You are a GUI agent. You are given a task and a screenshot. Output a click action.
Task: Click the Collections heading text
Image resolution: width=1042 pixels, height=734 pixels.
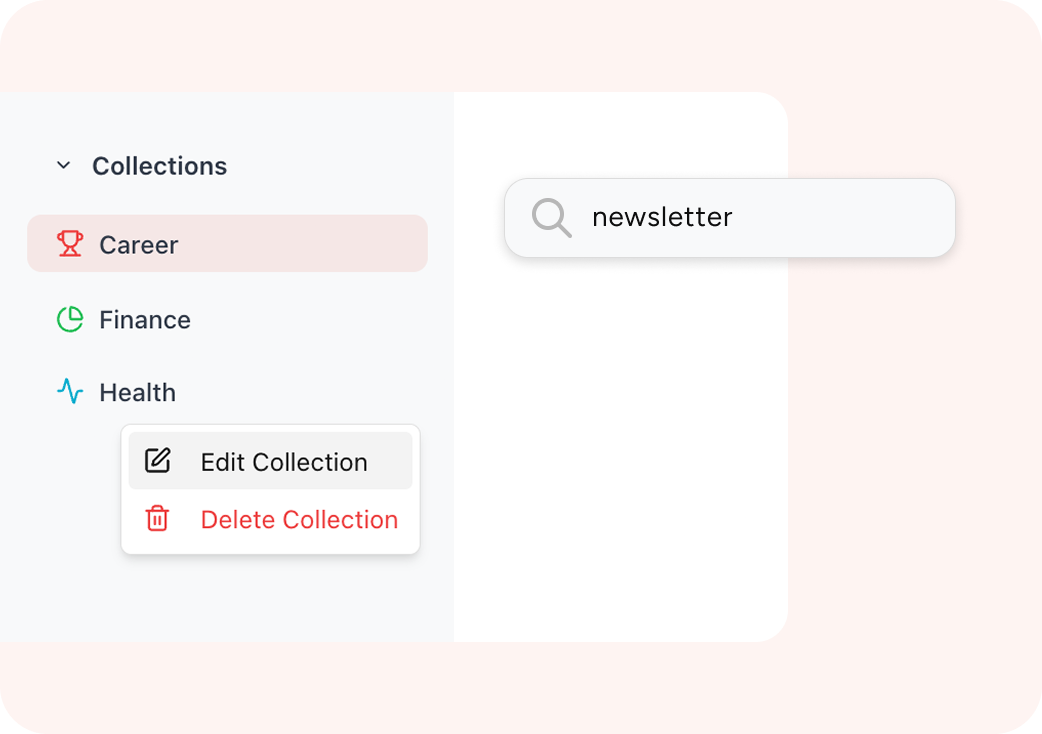click(x=159, y=166)
